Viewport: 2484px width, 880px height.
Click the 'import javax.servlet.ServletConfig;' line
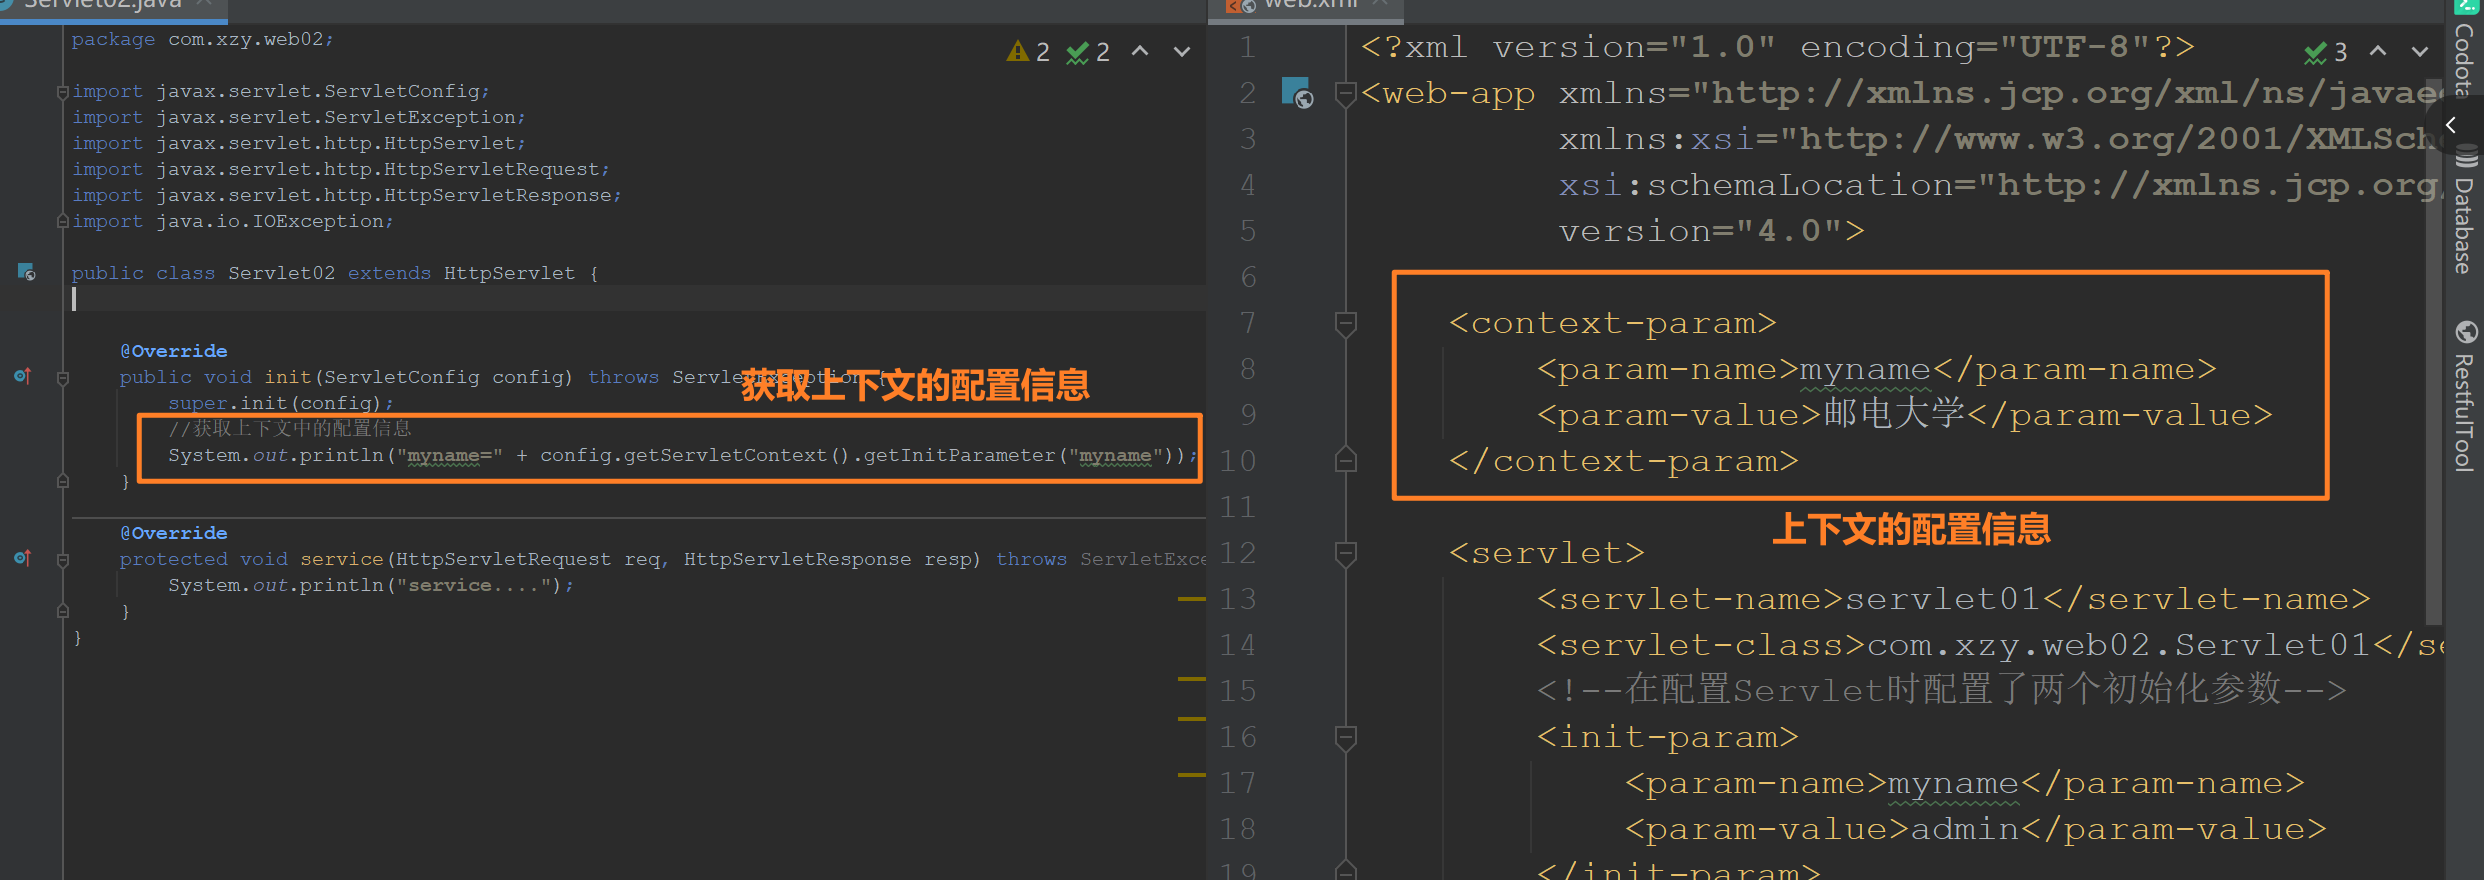pos(280,92)
